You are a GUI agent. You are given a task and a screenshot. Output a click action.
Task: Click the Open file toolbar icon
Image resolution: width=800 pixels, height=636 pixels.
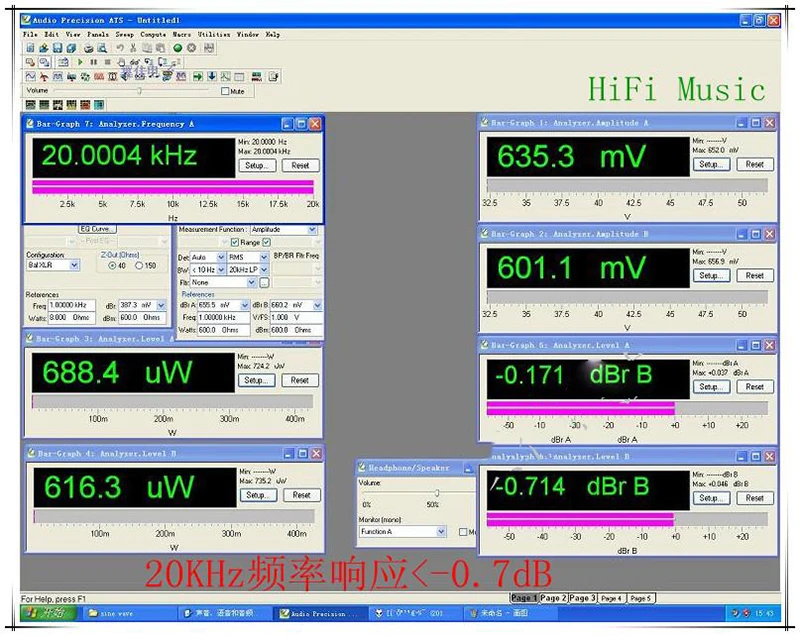pyautogui.click(x=43, y=48)
